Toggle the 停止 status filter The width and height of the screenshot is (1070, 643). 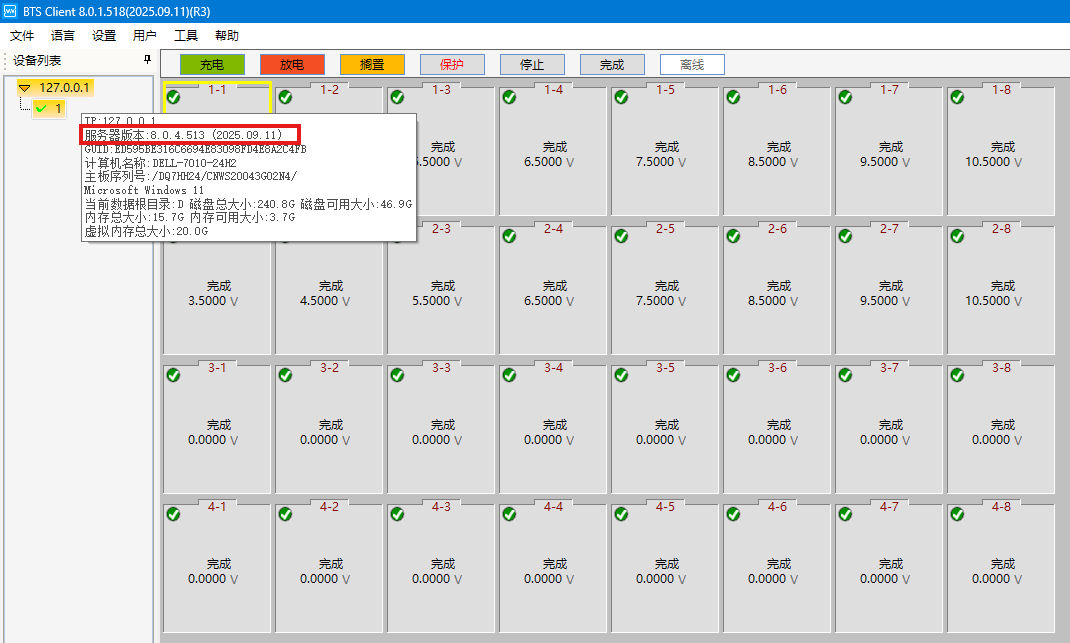(x=532, y=64)
